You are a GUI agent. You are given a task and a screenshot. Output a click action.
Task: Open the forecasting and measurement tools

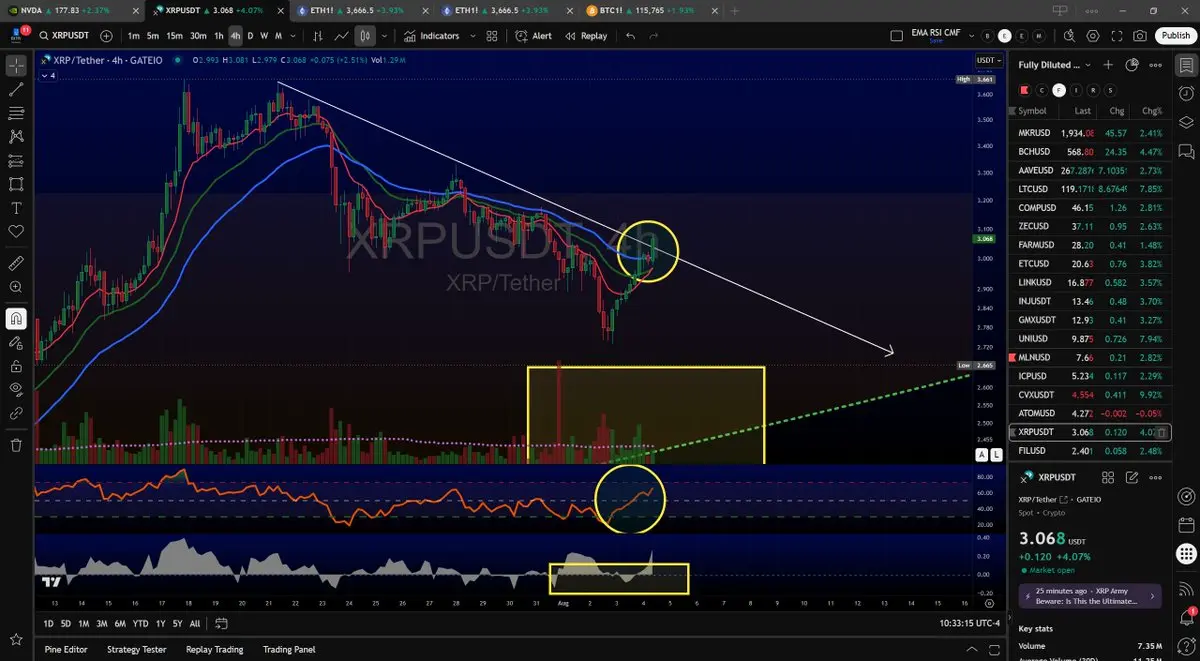tap(16, 160)
